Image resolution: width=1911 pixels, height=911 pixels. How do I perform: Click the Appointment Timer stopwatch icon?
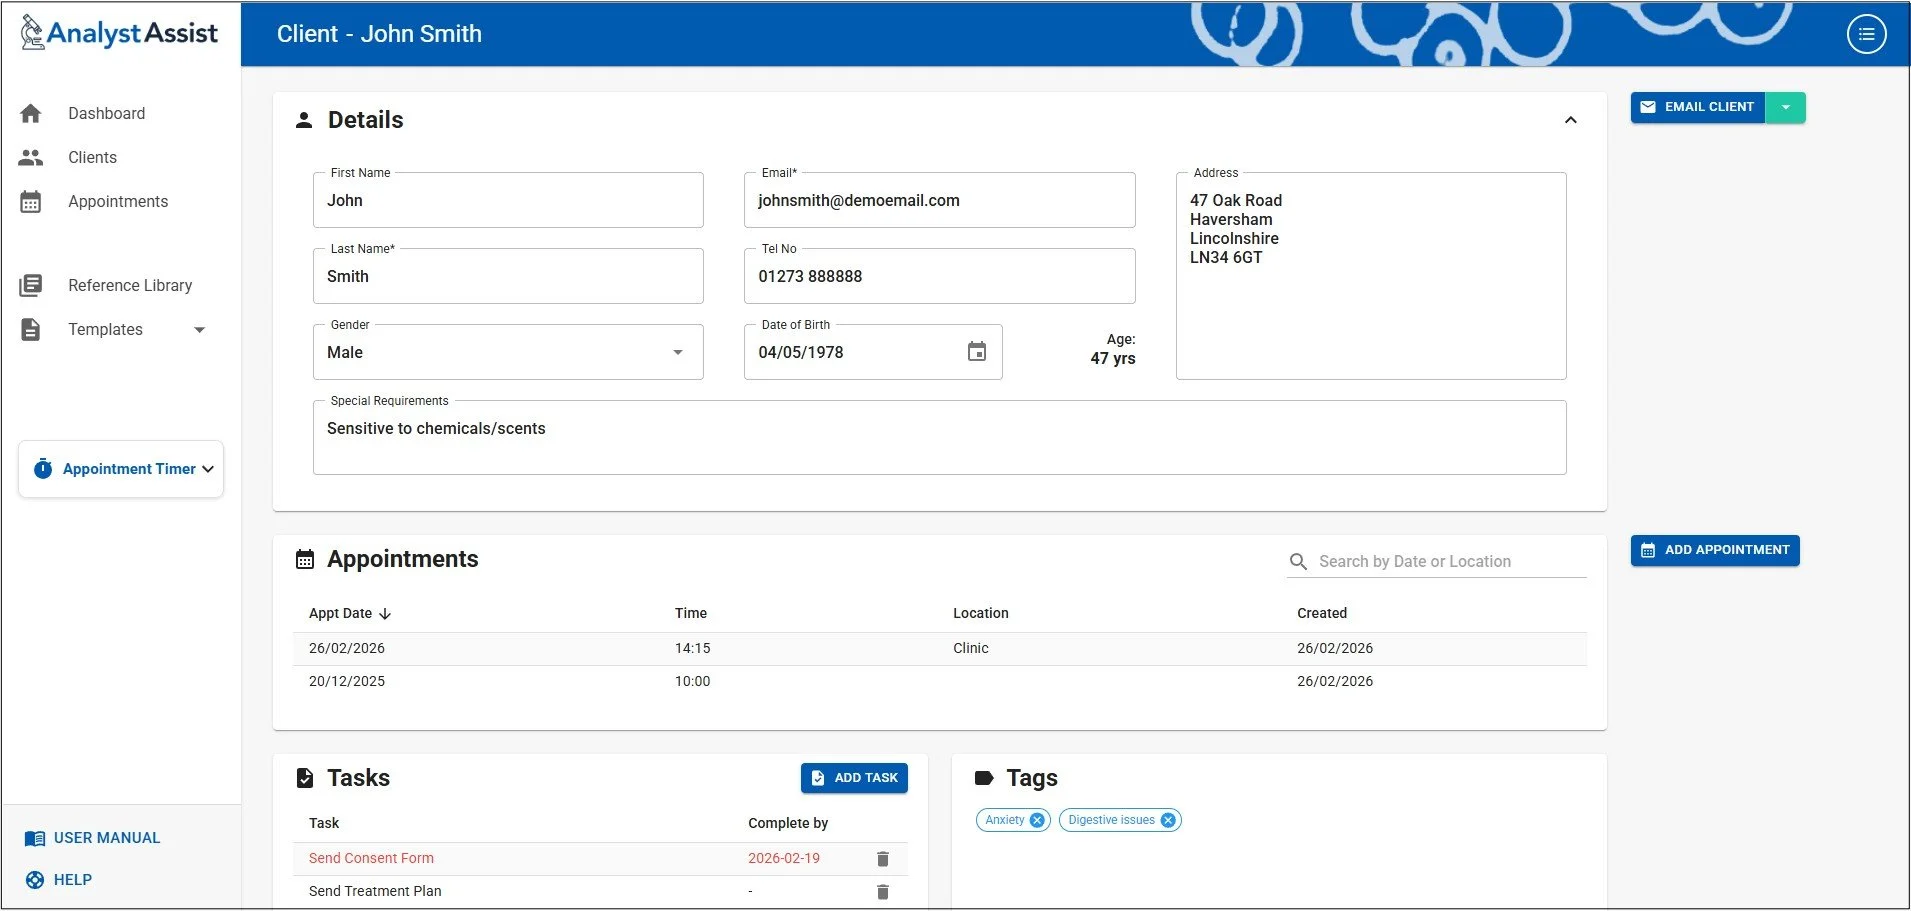[x=43, y=469]
